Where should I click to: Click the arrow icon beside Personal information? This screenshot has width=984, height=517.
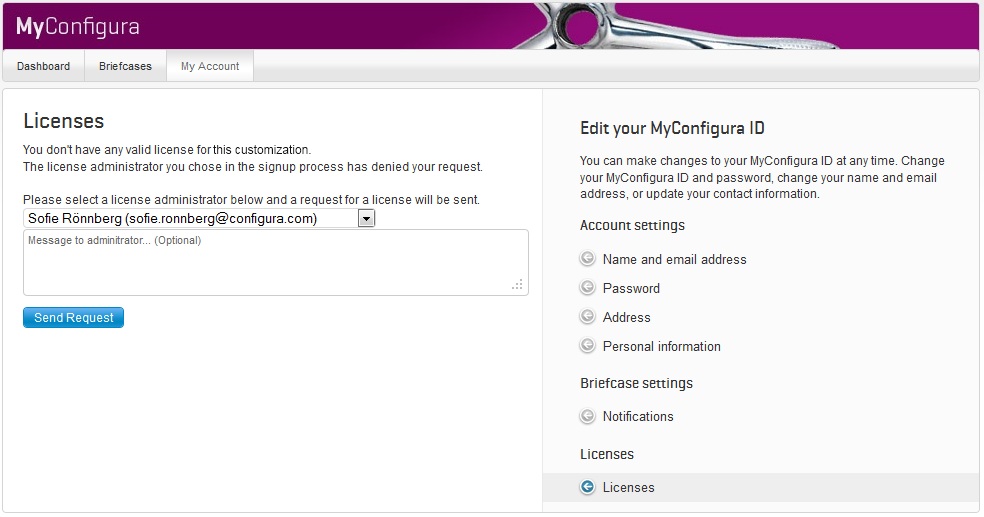coord(587,345)
